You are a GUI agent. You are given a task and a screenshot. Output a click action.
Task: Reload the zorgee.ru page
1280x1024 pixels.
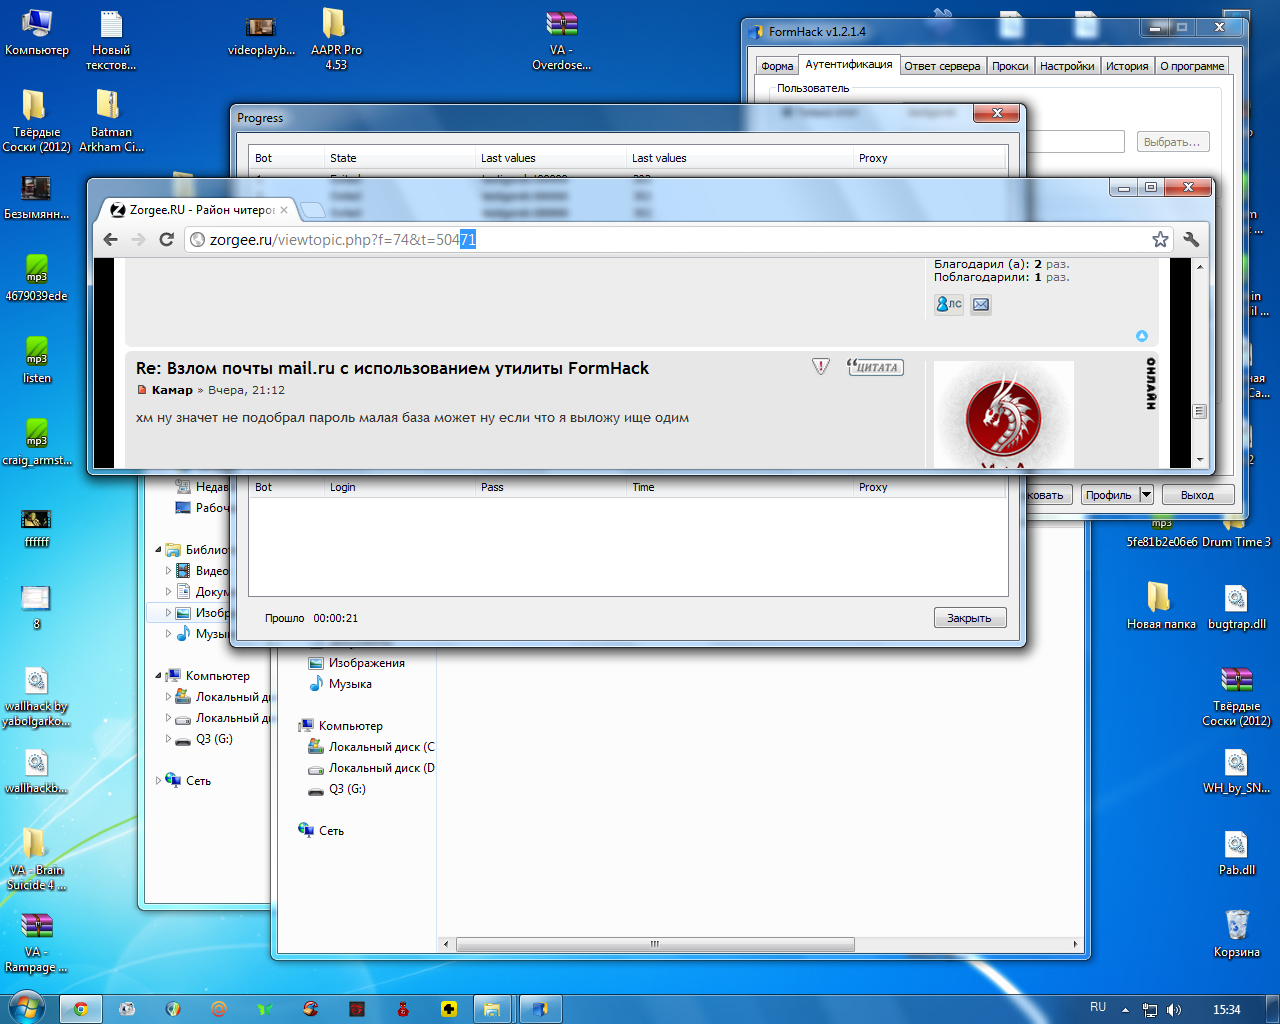pyautogui.click(x=167, y=240)
